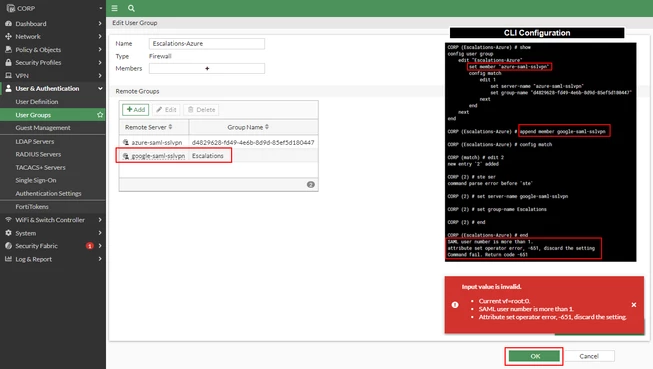Click the Firewall type value

(160, 56)
